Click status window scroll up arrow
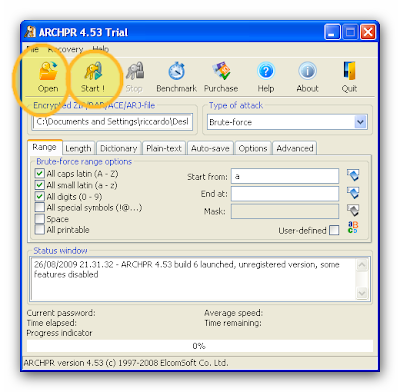This screenshot has height=392, width=400. [x=362, y=265]
